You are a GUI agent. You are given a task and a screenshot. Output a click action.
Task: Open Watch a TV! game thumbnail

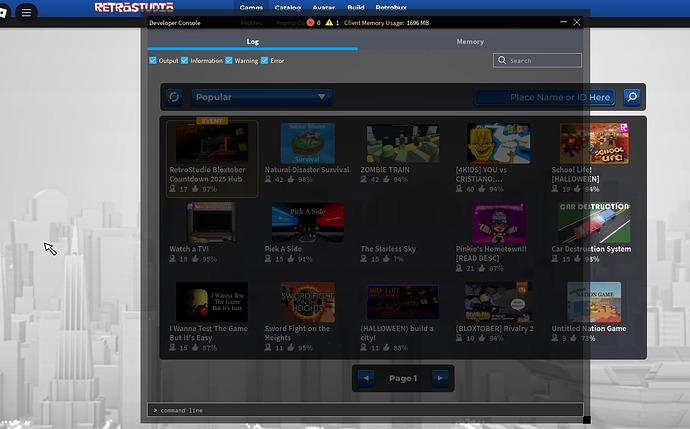tap(212, 223)
